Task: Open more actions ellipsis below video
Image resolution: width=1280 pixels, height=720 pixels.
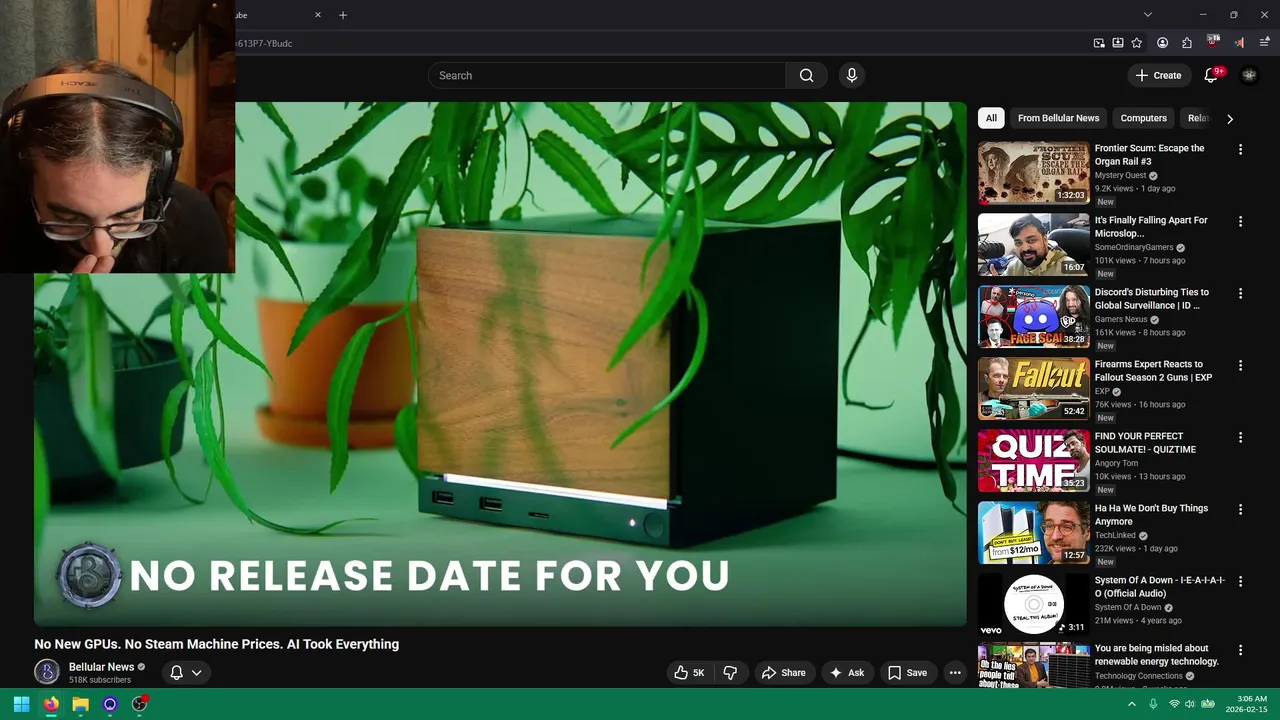Action: coord(955,673)
